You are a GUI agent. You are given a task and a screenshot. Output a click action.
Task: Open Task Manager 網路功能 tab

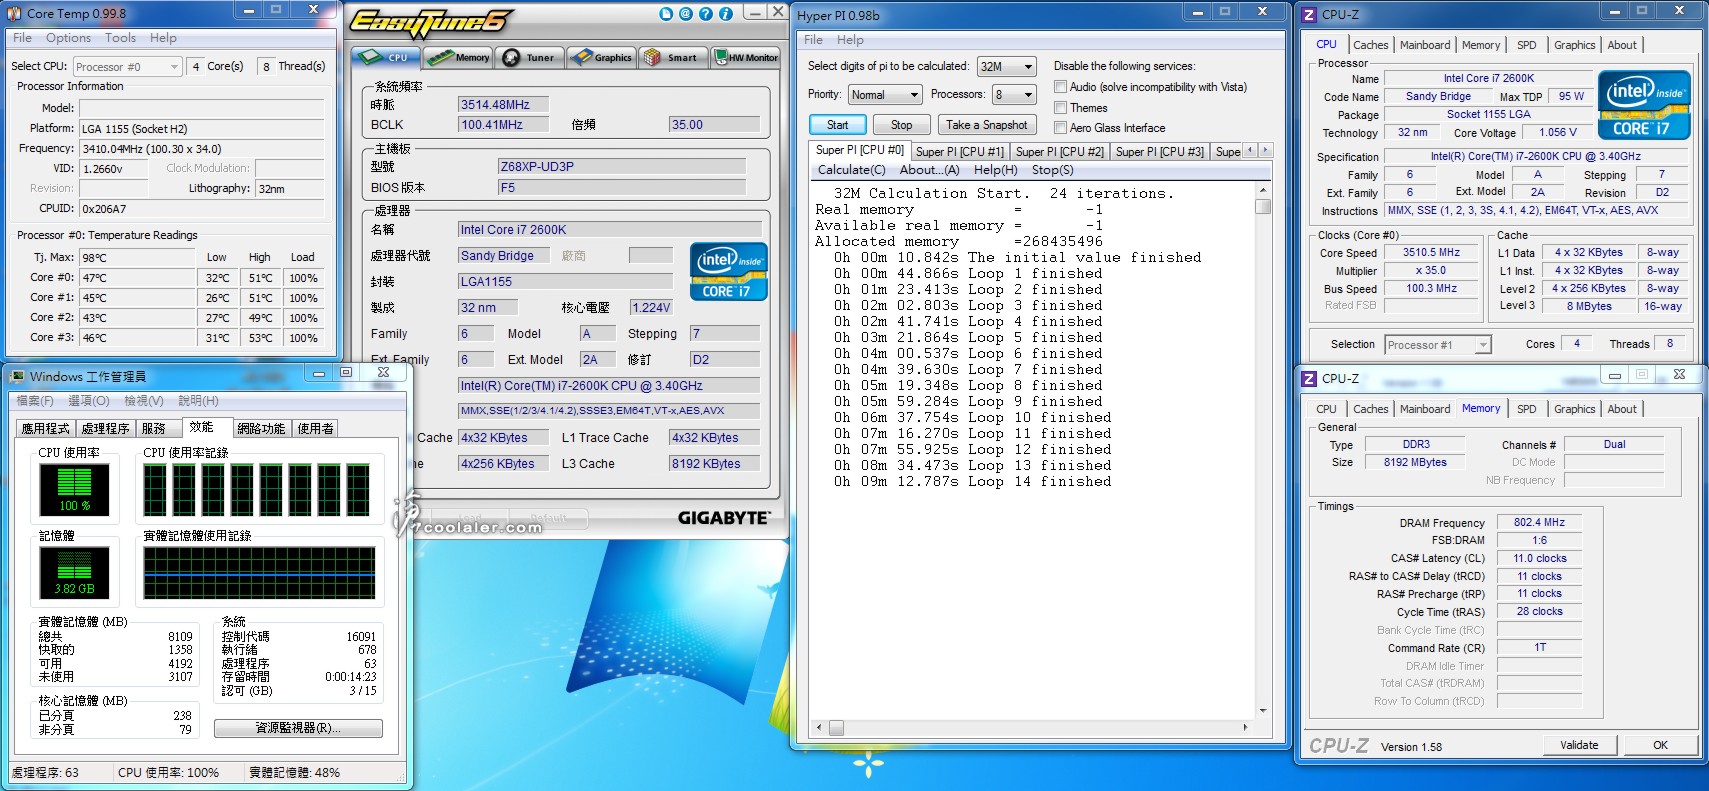[x=261, y=428]
